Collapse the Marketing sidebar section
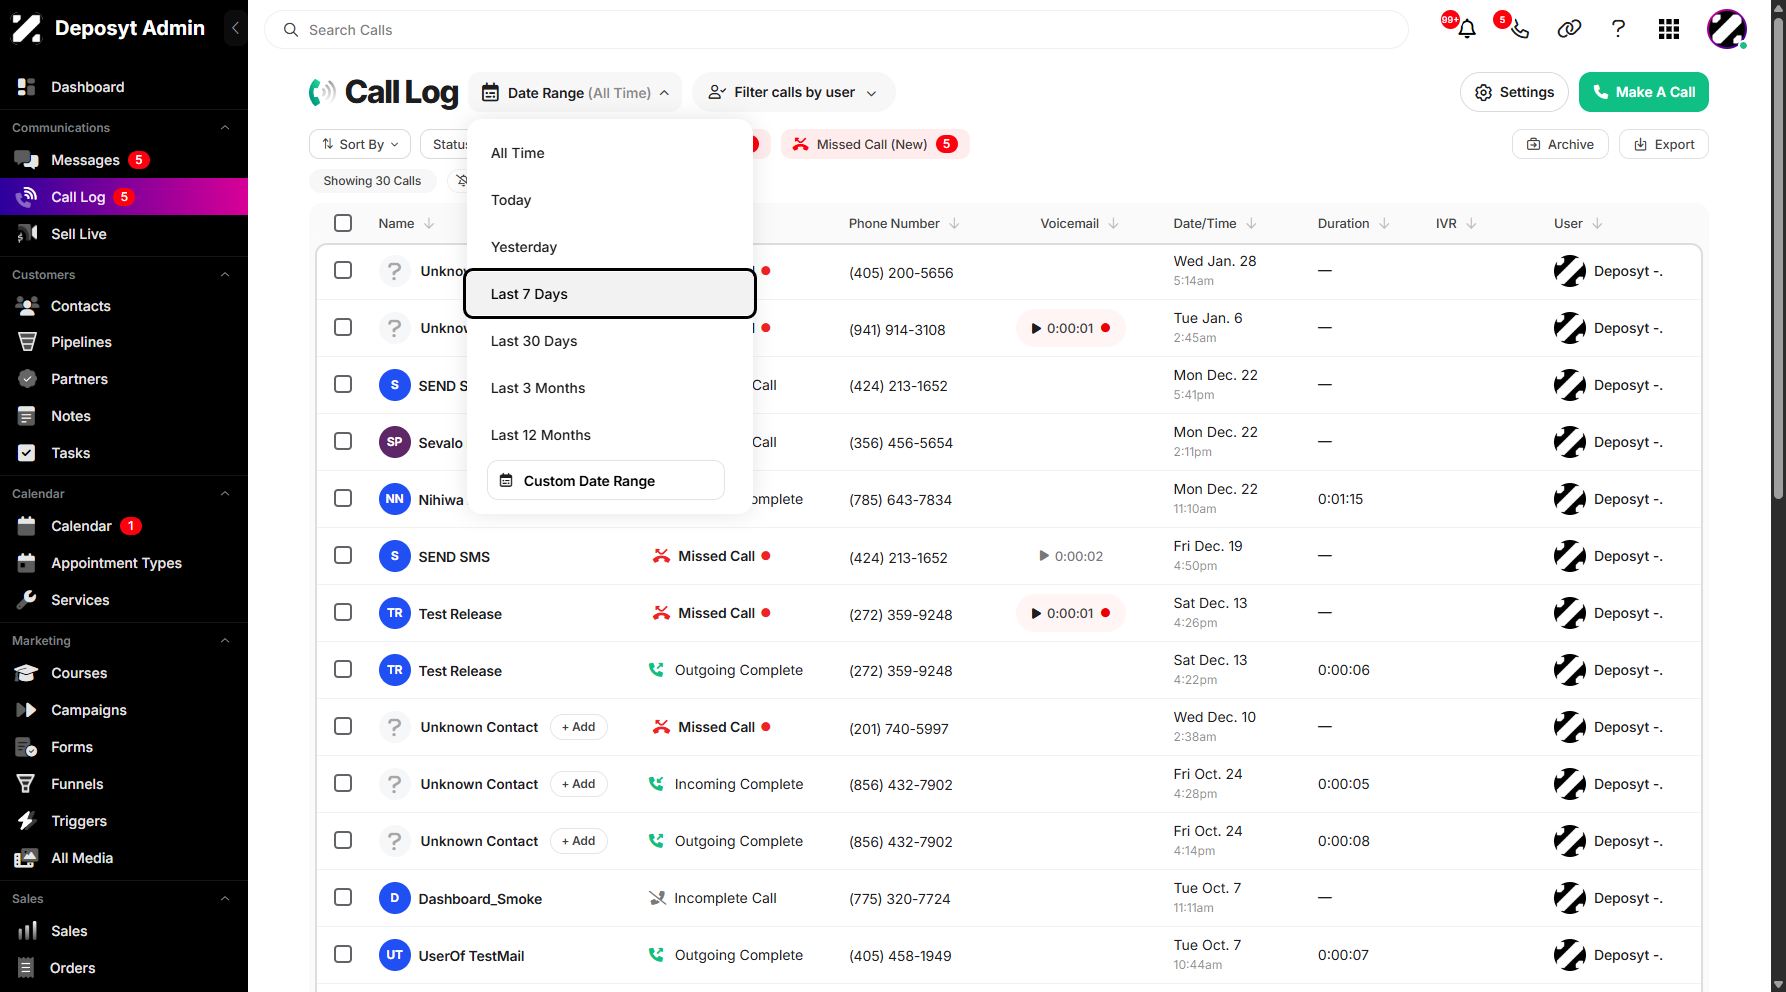Image resolution: width=1786 pixels, height=992 pixels. coord(225,640)
